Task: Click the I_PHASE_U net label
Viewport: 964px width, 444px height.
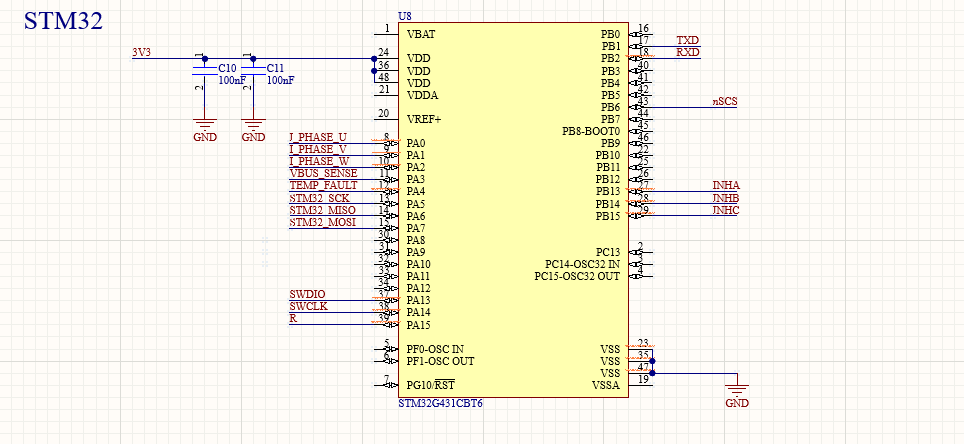Action: point(318,137)
